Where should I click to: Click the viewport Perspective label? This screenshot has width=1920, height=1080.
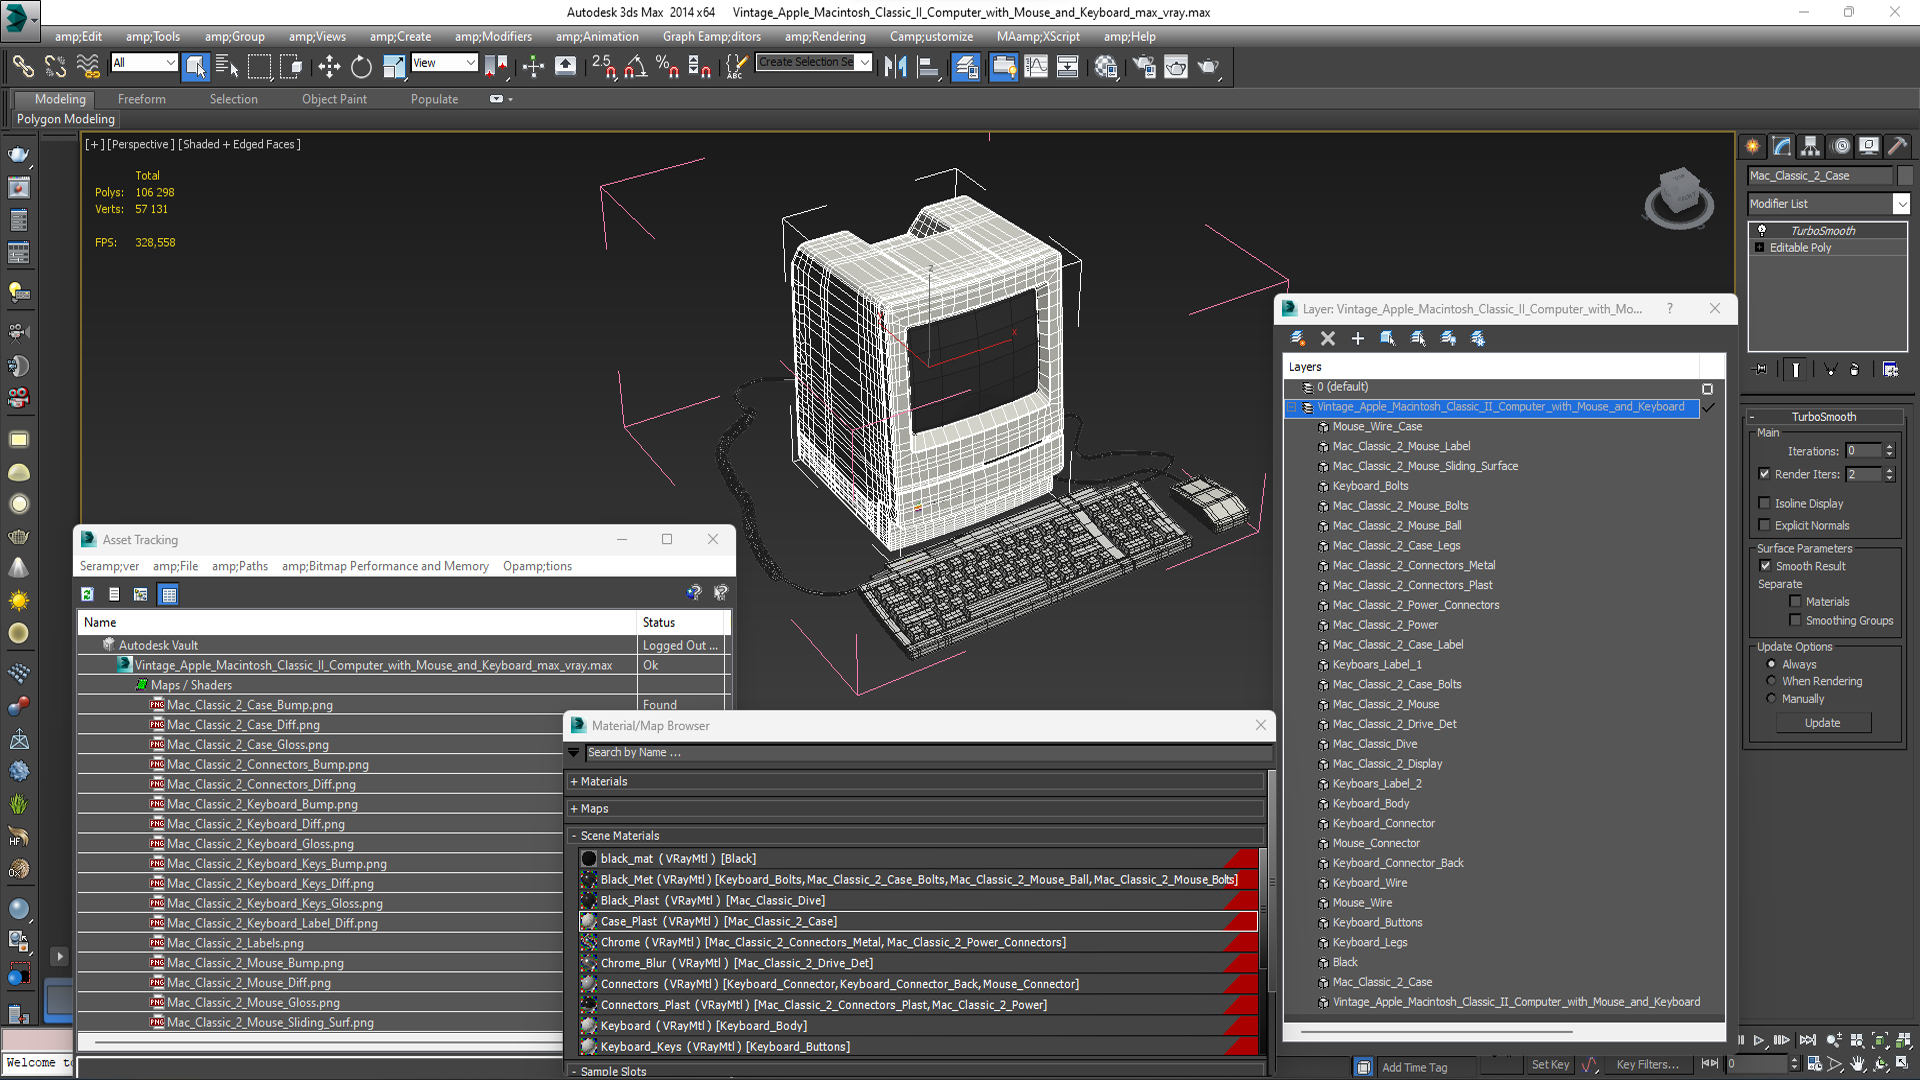(141, 144)
